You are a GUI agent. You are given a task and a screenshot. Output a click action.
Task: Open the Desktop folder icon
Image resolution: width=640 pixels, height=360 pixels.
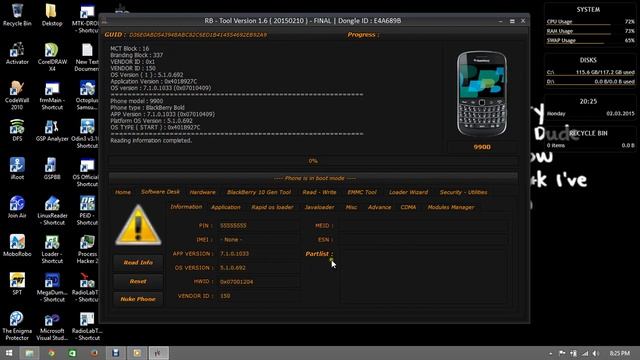(x=52, y=15)
